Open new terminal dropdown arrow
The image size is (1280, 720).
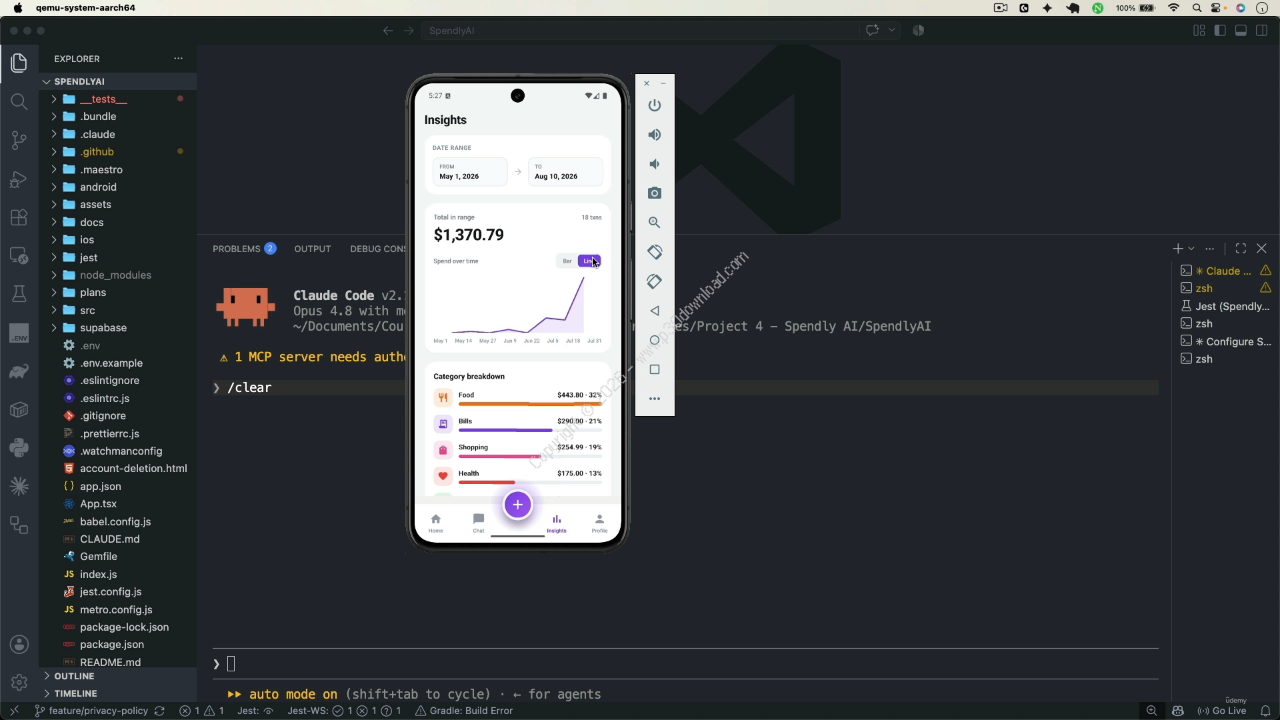pos(1191,249)
